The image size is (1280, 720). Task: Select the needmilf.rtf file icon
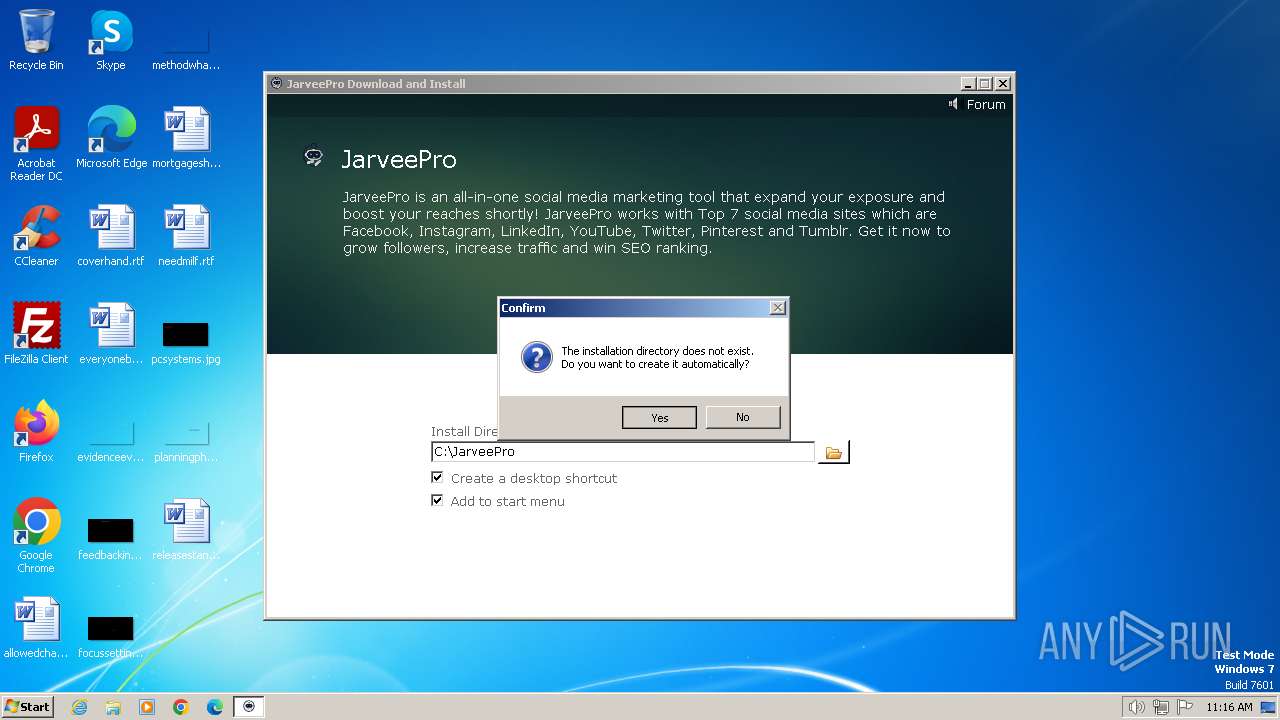click(x=186, y=235)
